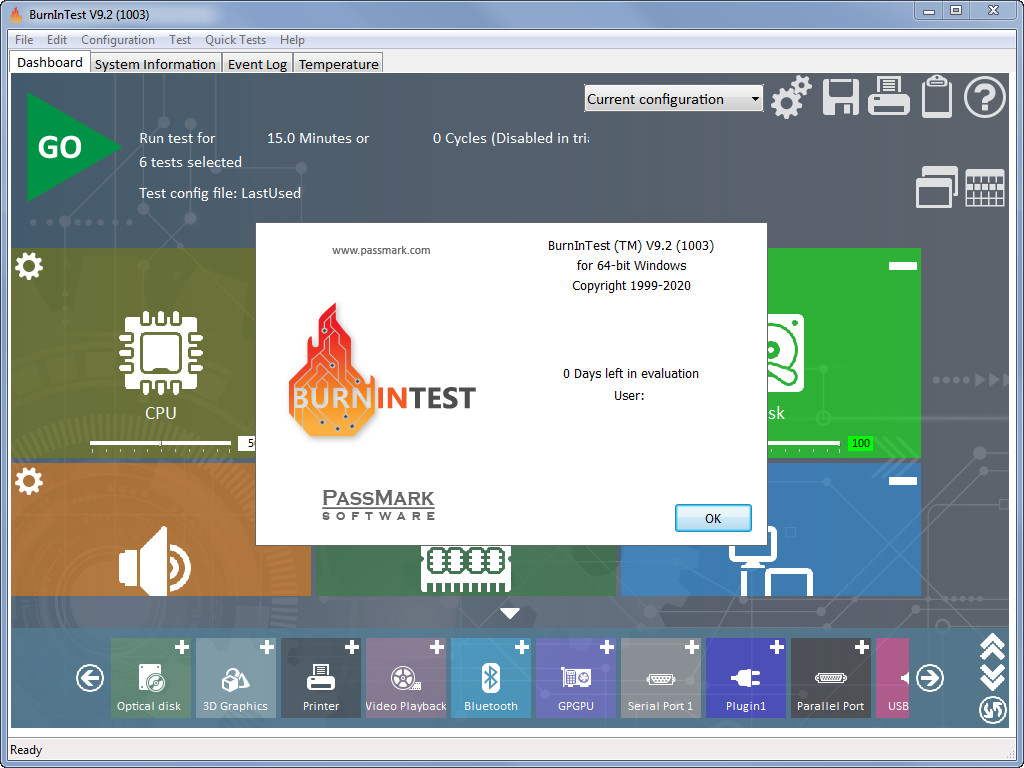
Task: Click the double down chevron icon
Action: (993, 677)
